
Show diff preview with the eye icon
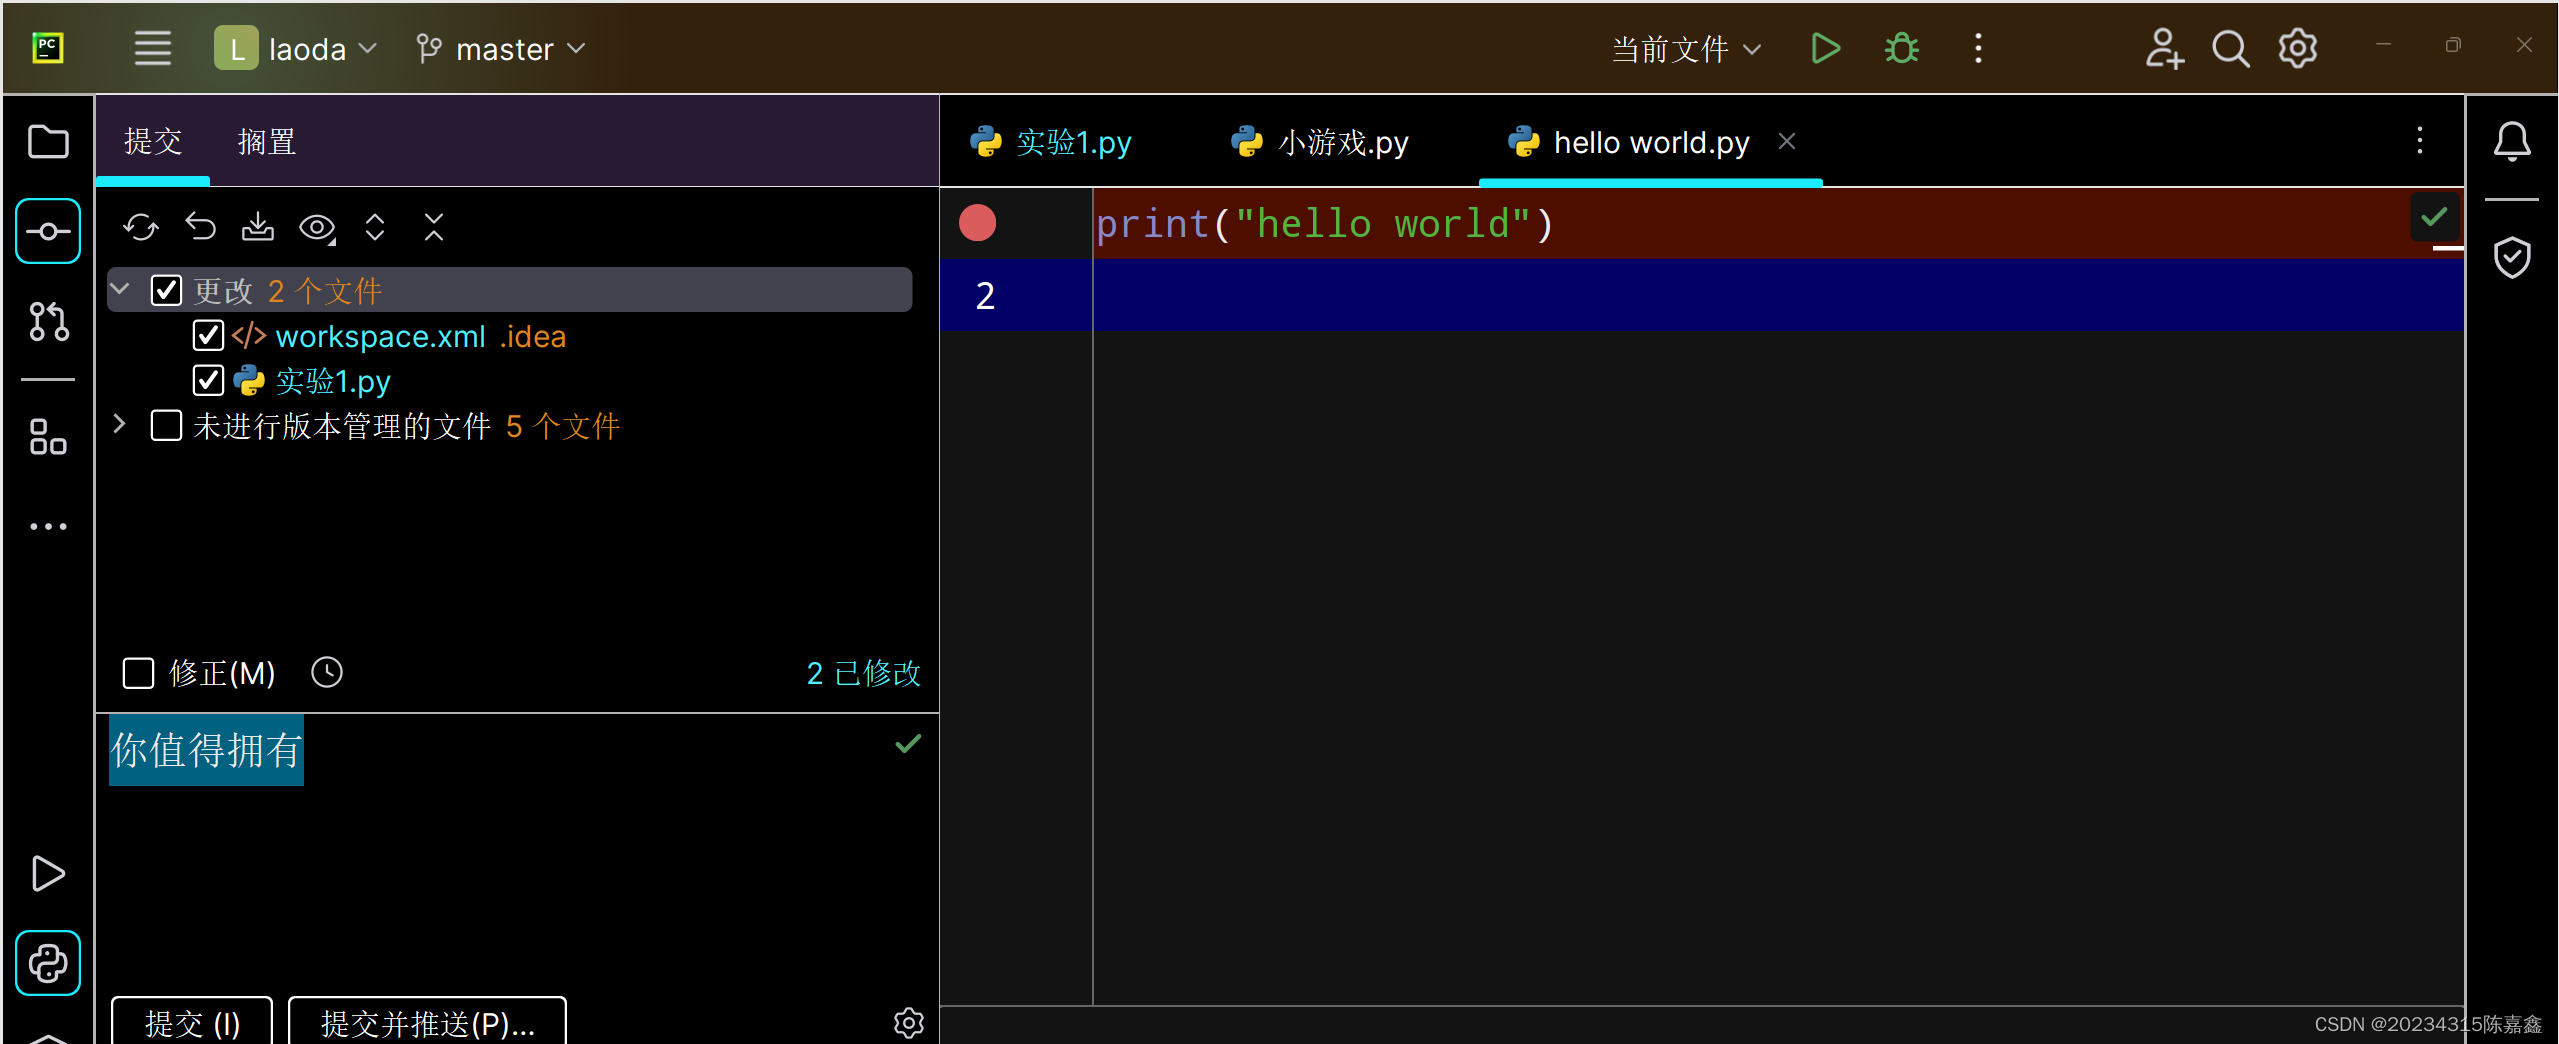316,227
